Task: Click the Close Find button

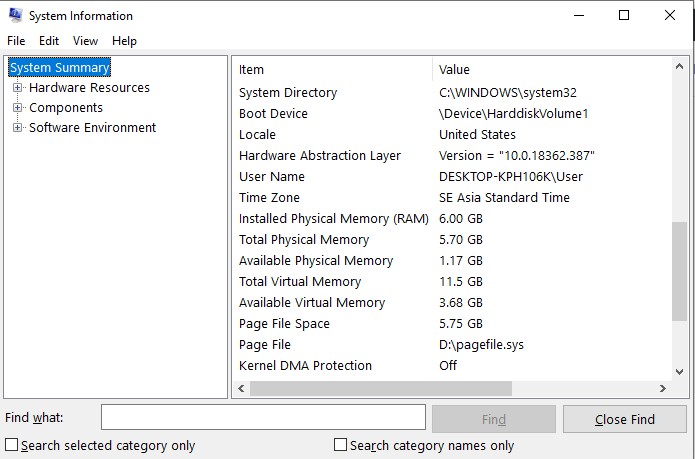Action: pyautogui.click(x=625, y=419)
